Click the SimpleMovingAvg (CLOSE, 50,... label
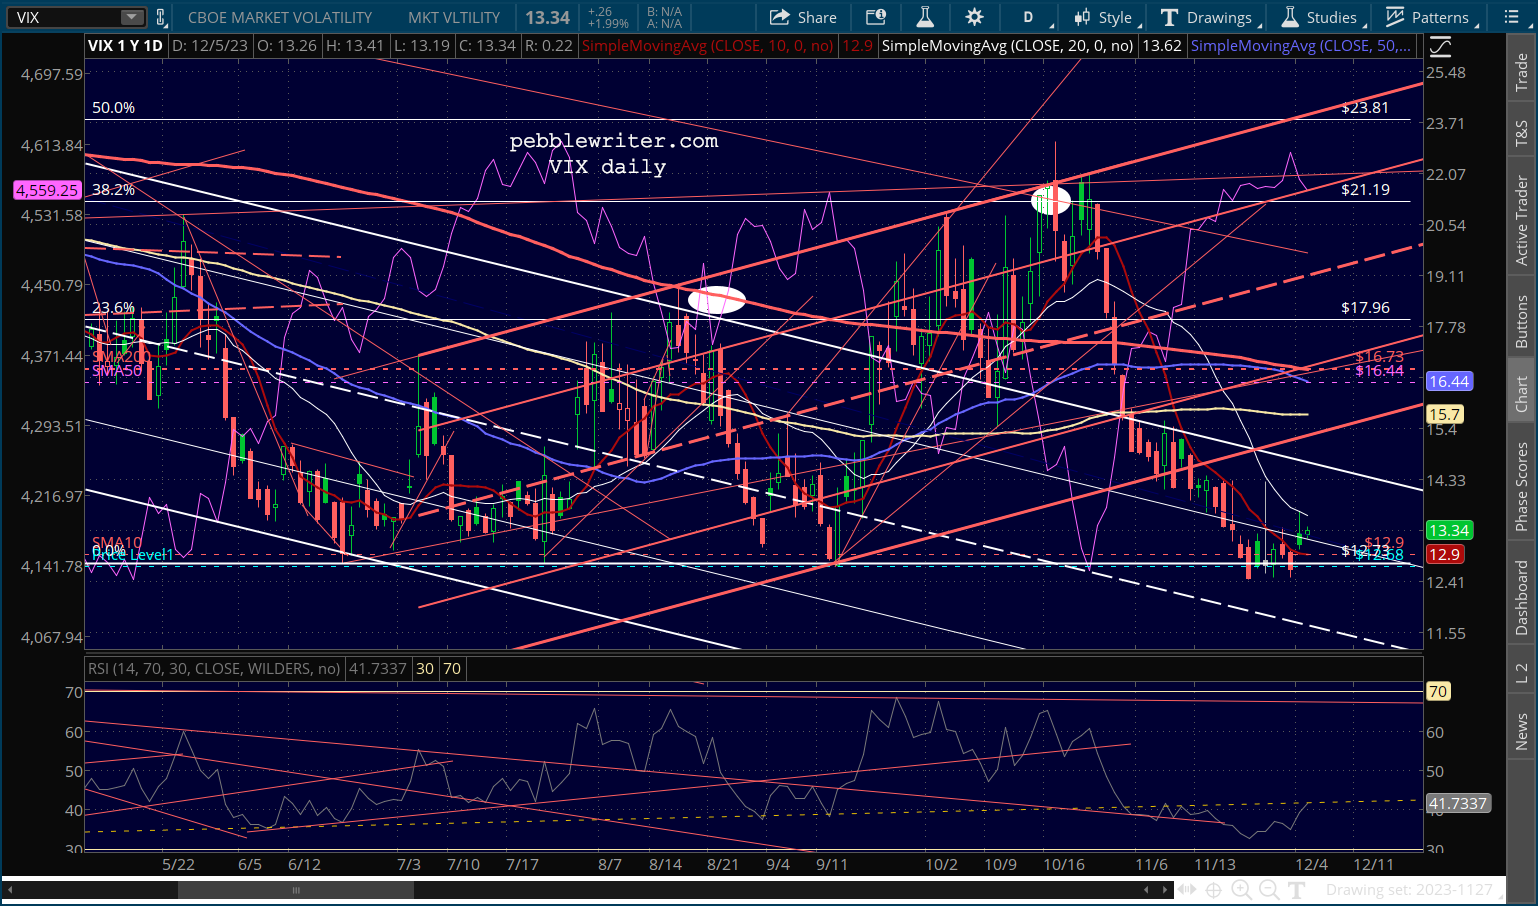This screenshot has width=1538, height=906. pyautogui.click(x=1302, y=46)
